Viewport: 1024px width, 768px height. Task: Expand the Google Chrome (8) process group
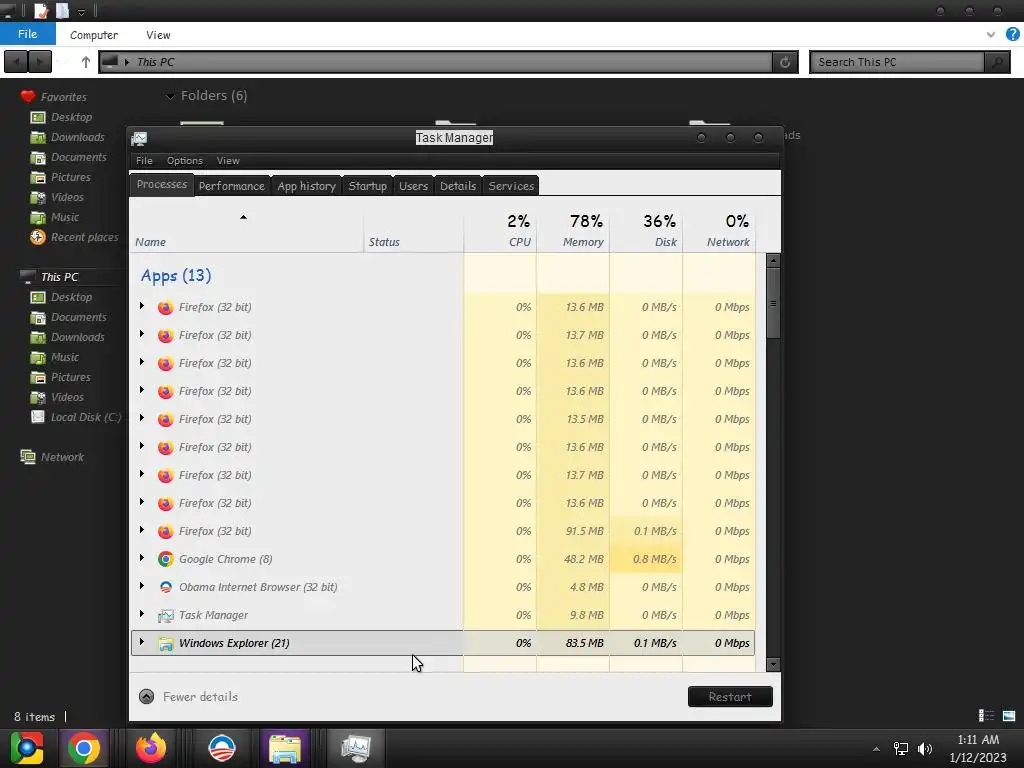point(142,558)
